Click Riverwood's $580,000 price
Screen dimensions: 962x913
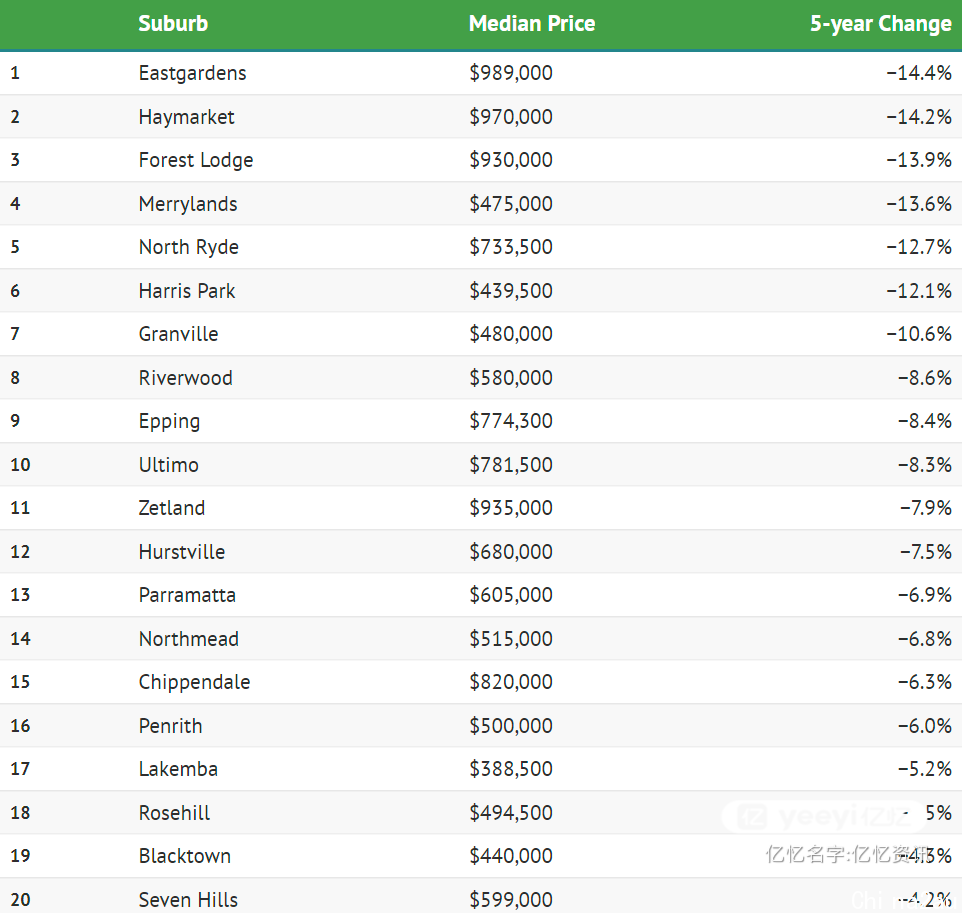(x=511, y=378)
